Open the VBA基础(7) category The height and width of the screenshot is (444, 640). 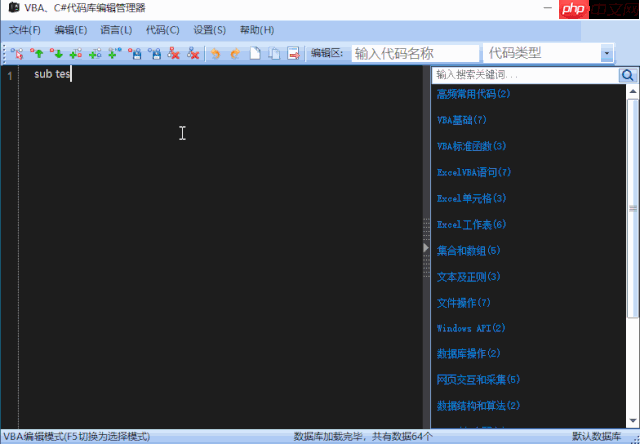click(462, 120)
